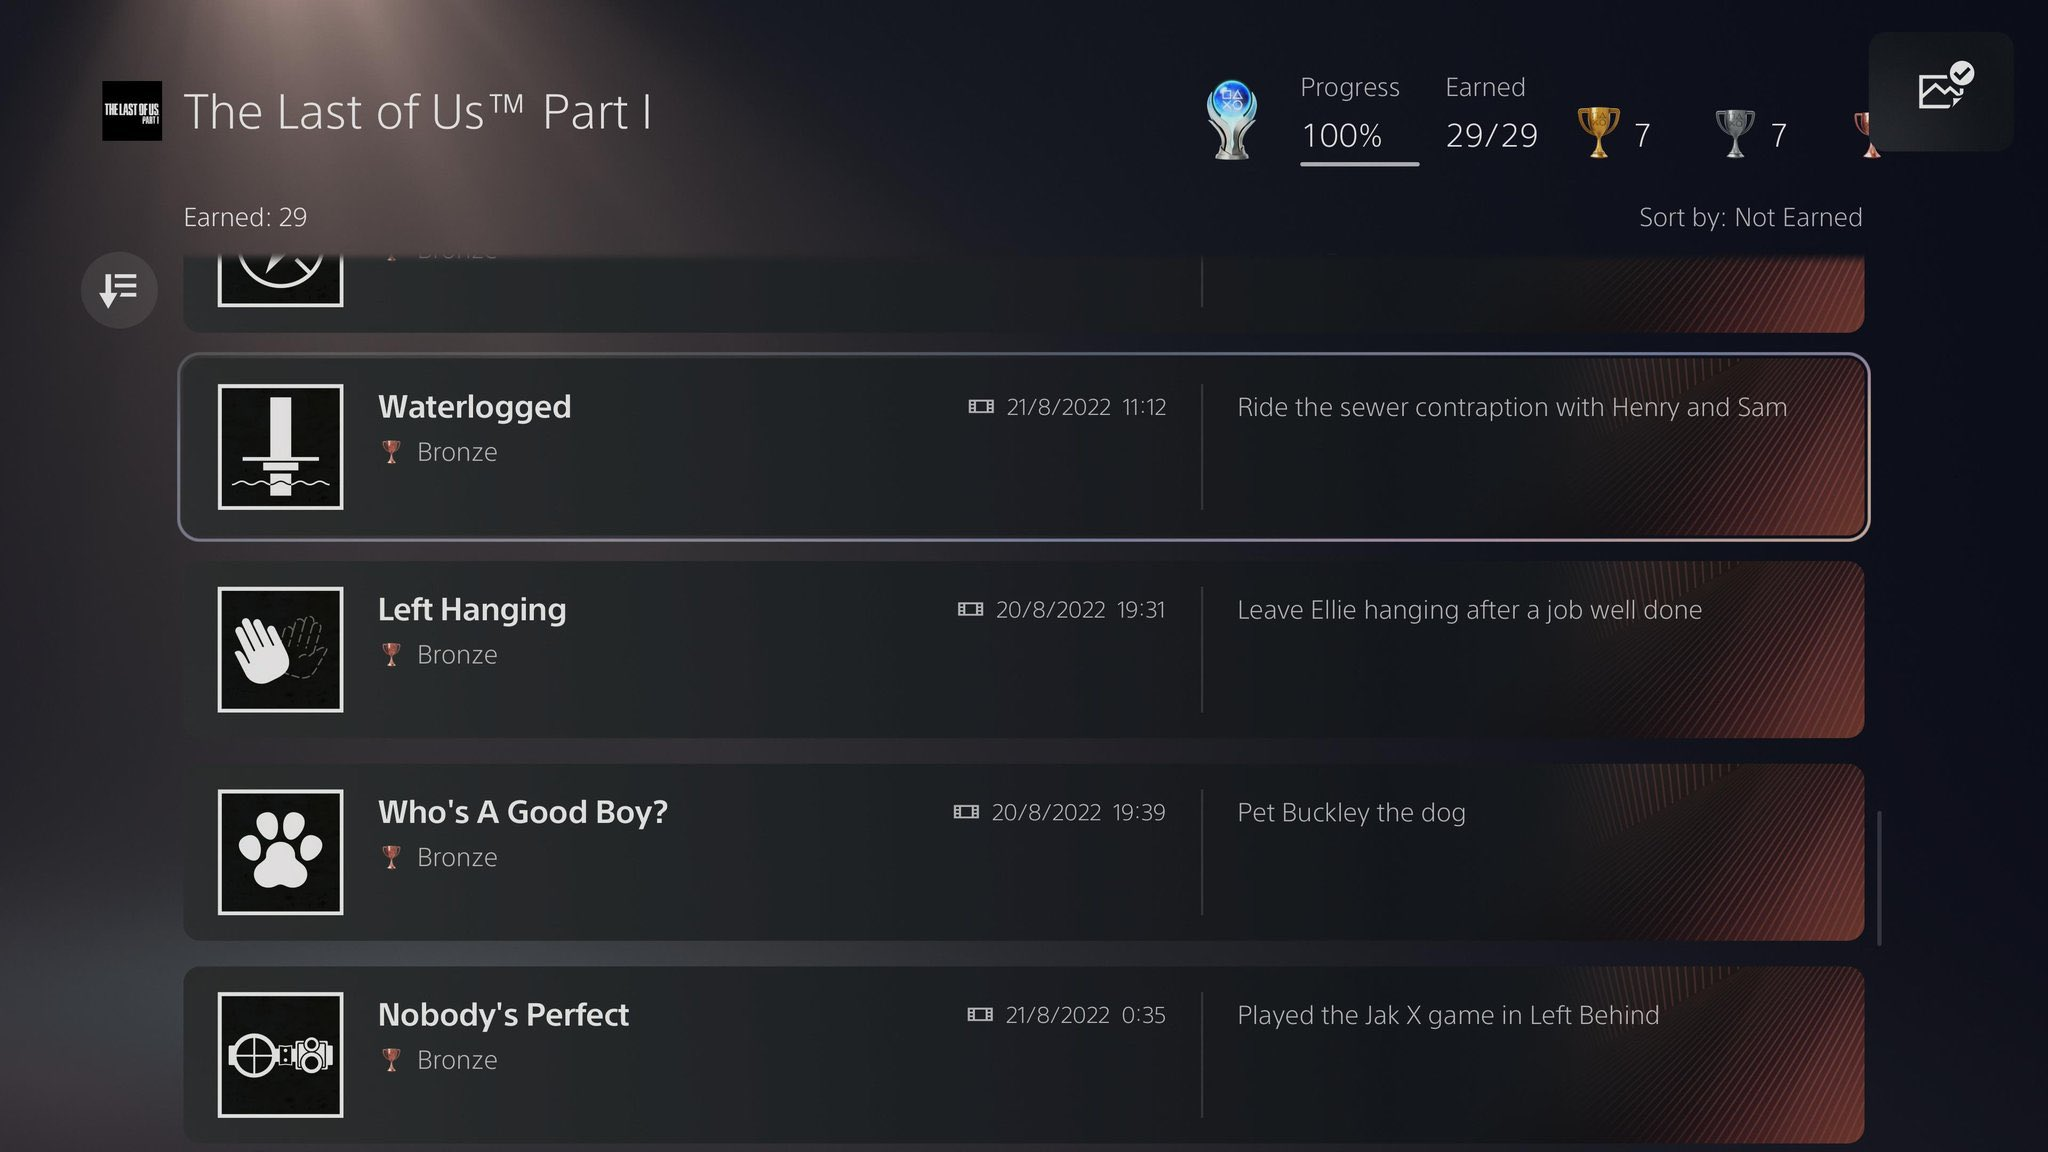Click the sort order icon button
This screenshot has height=1152, width=2048.
119,290
